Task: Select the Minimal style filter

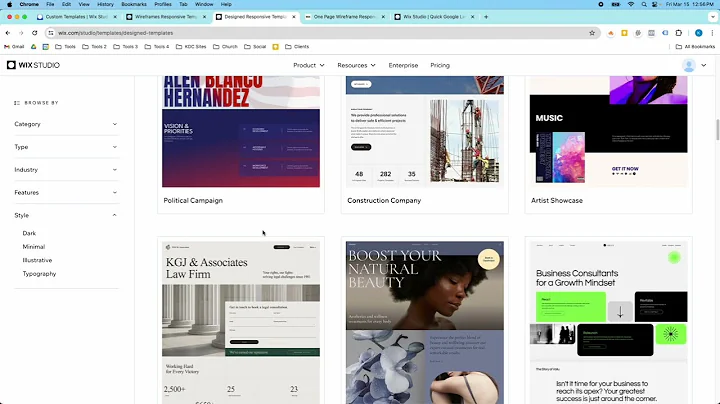Action: [x=34, y=247]
